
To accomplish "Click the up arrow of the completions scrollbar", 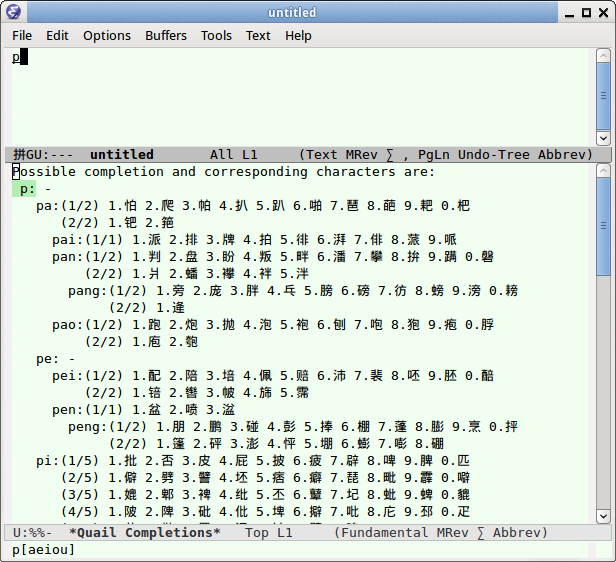I will click(x=603, y=171).
